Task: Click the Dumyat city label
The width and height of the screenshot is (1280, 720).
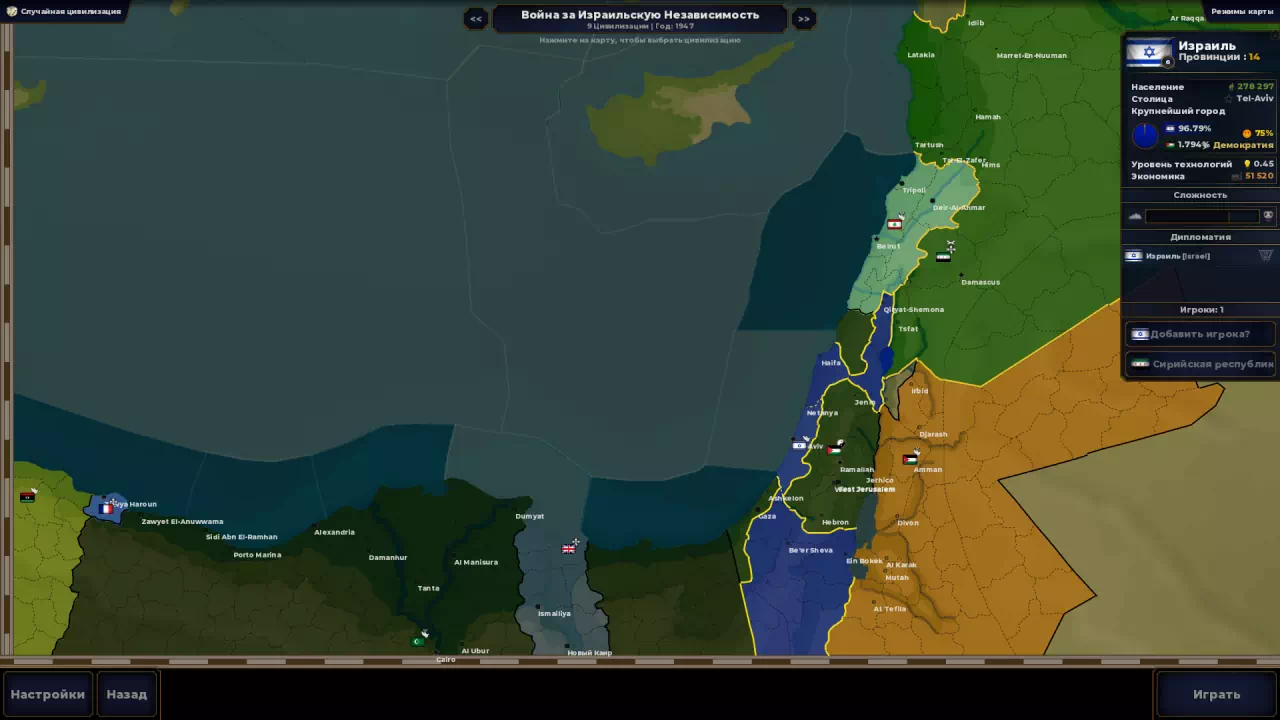Action: 530,516
